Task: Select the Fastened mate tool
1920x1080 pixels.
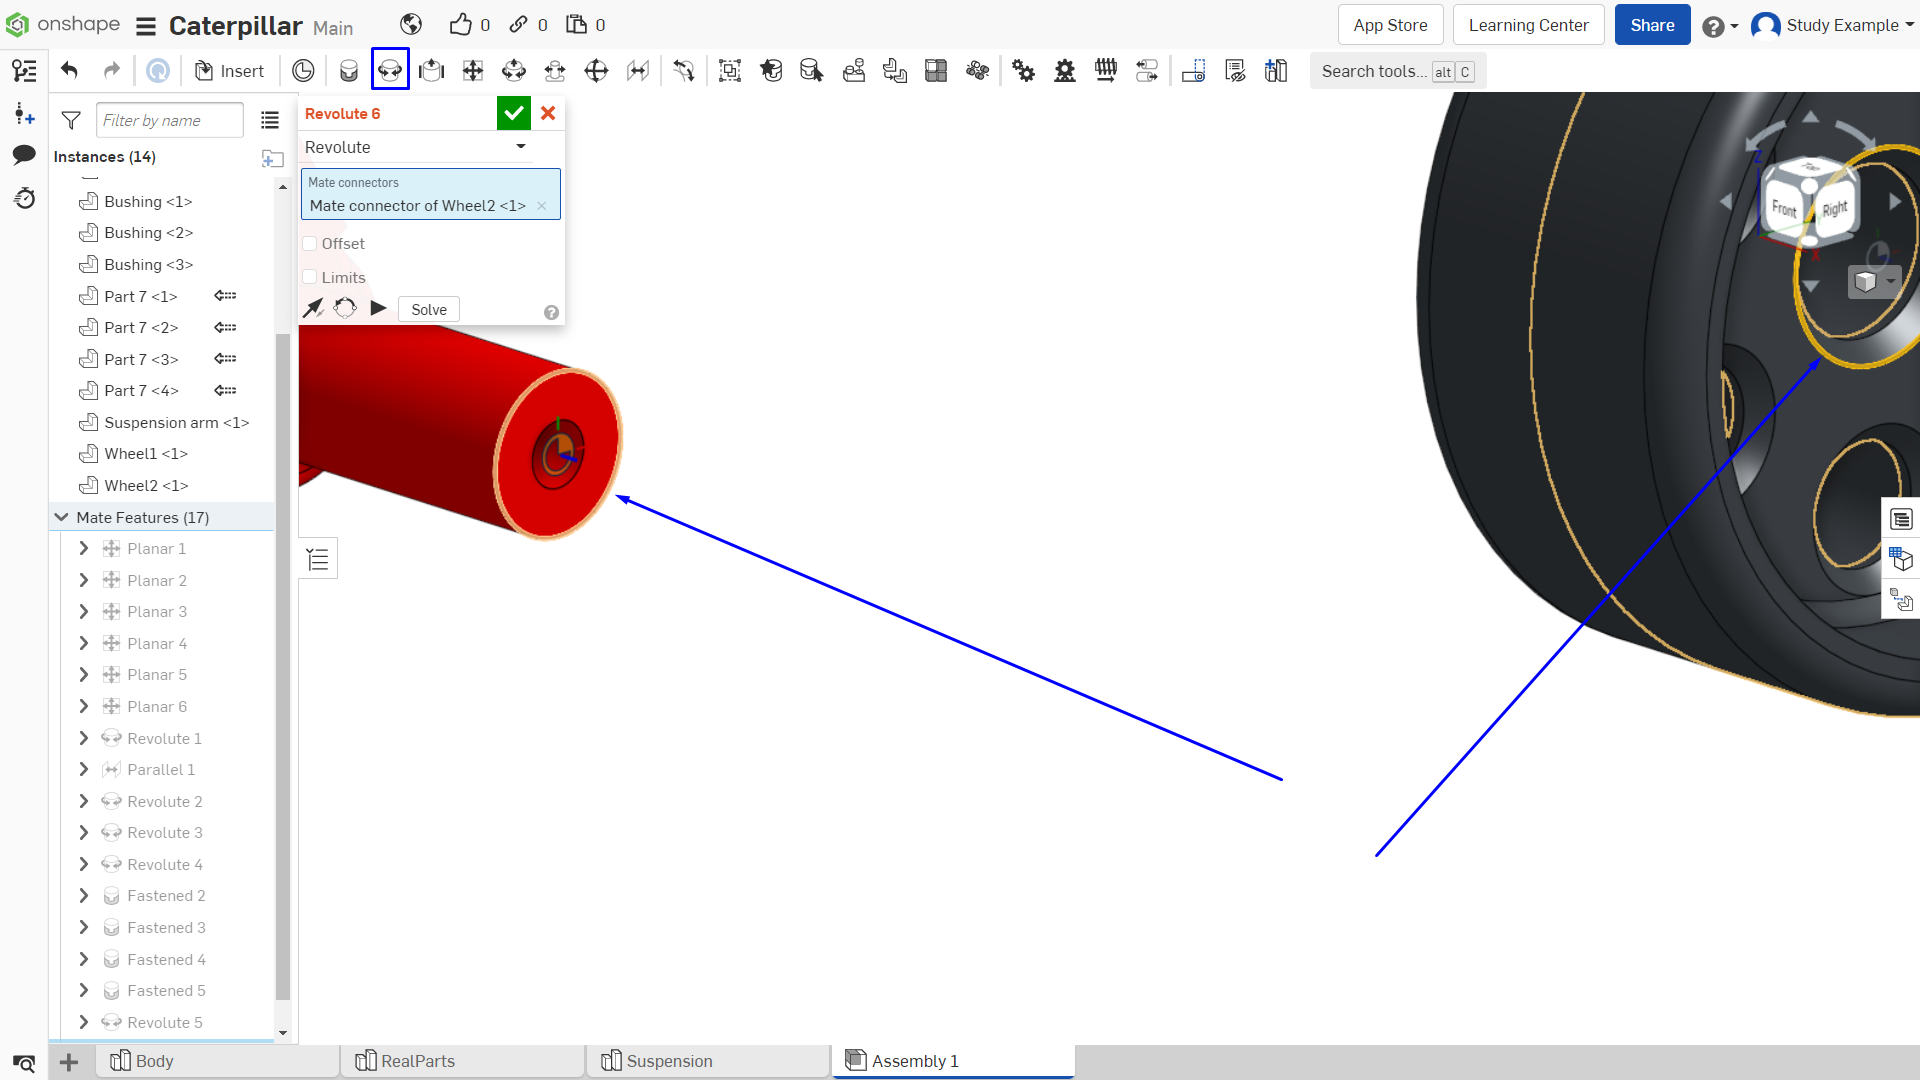Action: 348,71
